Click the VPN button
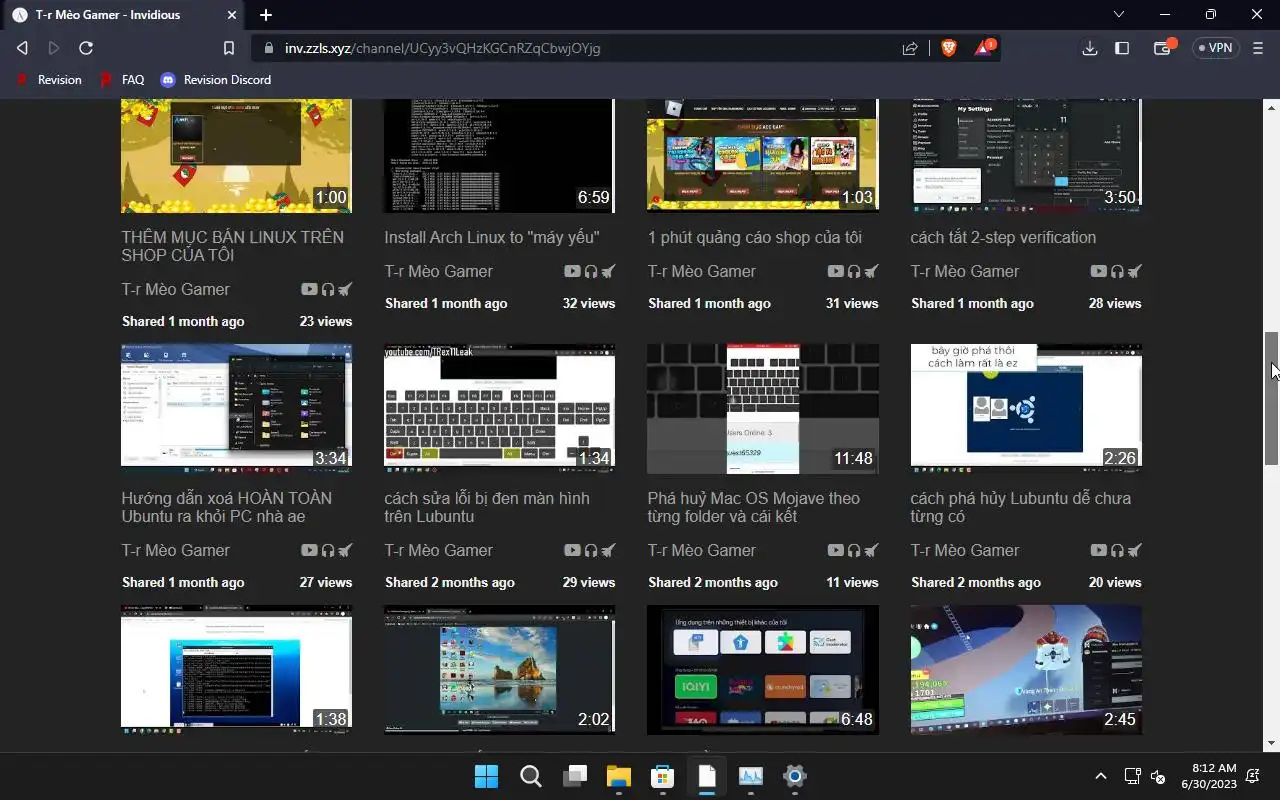Viewport: 1280px width, 800px height. [1216, 48]
